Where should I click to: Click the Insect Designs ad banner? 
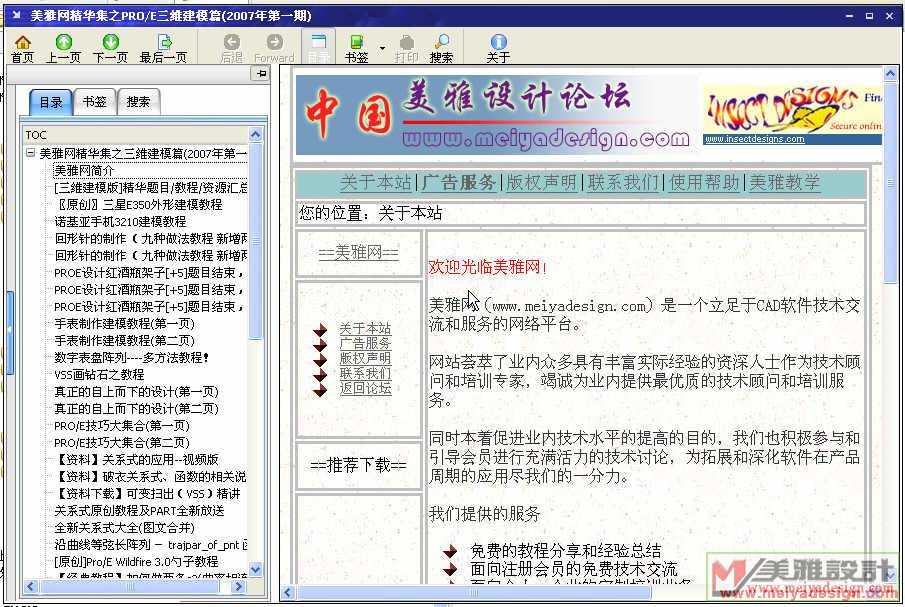[792, 110]
